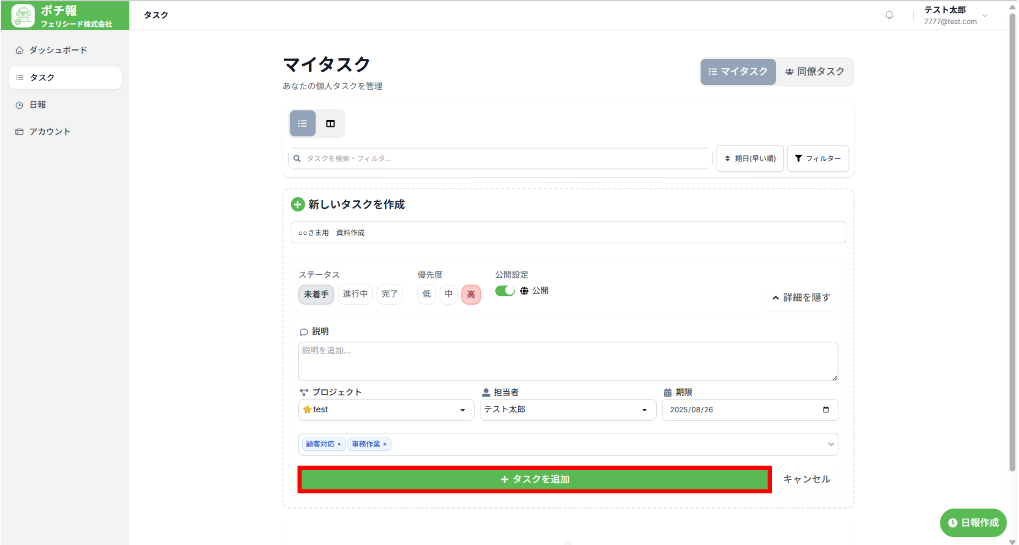Remove the 事務作業 tag

point(385,444)
